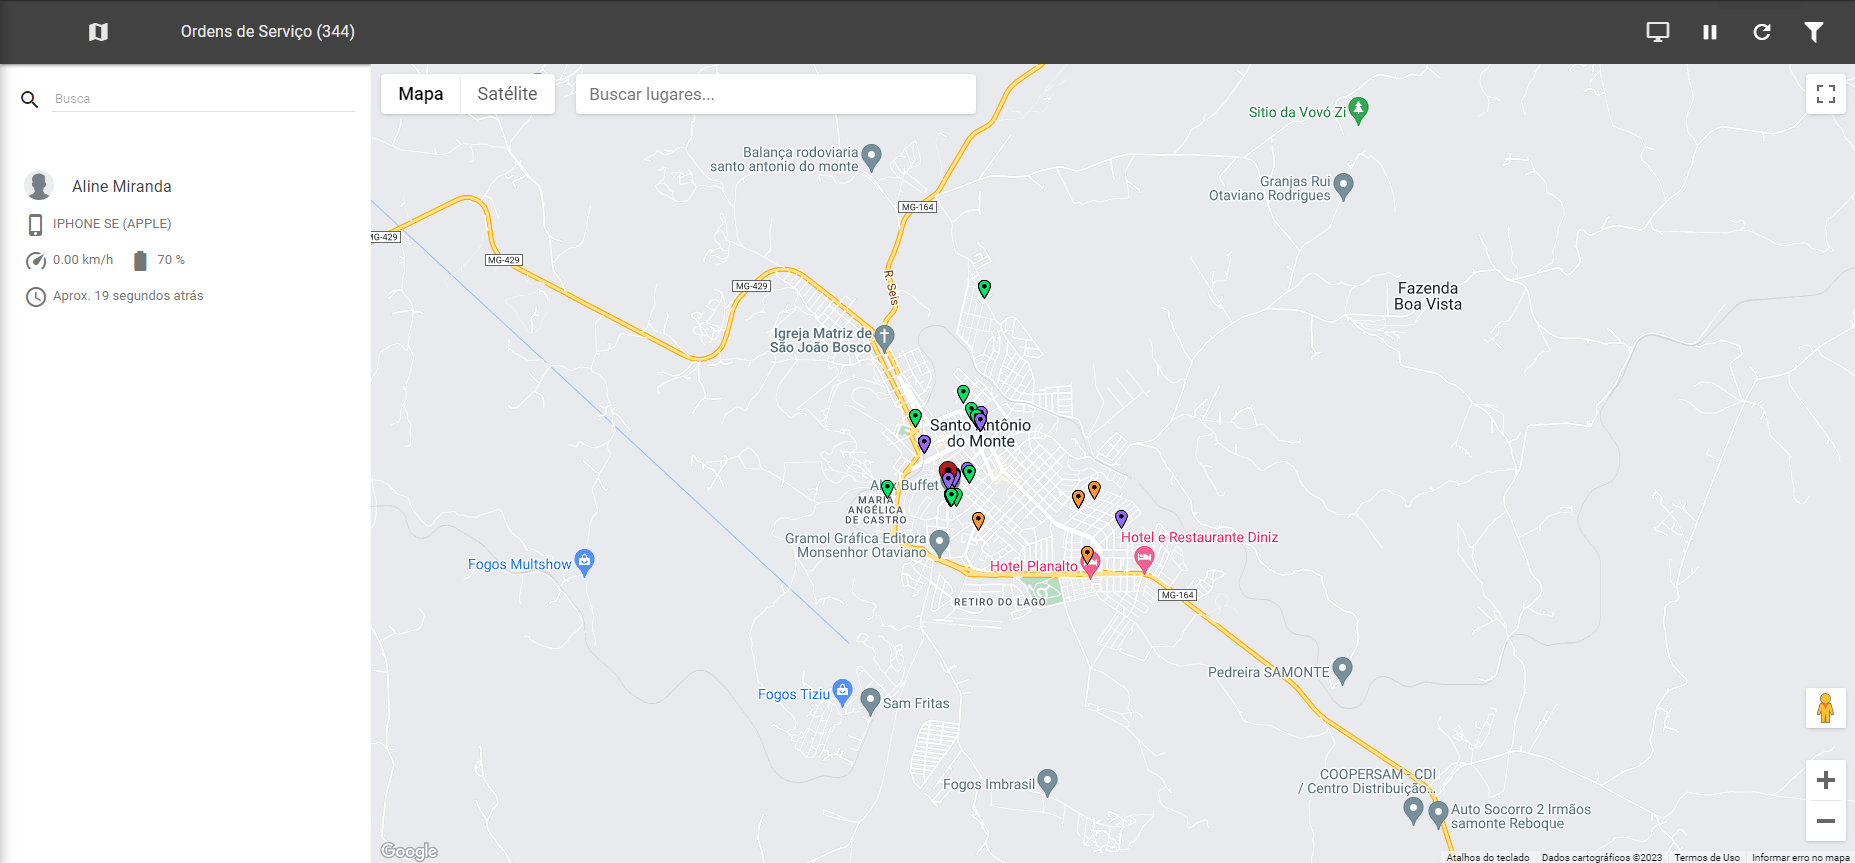Zoom out using the minus button
Image resolution: width=1855 pixels, height=863 pixels.
(x=1825, y=821)
